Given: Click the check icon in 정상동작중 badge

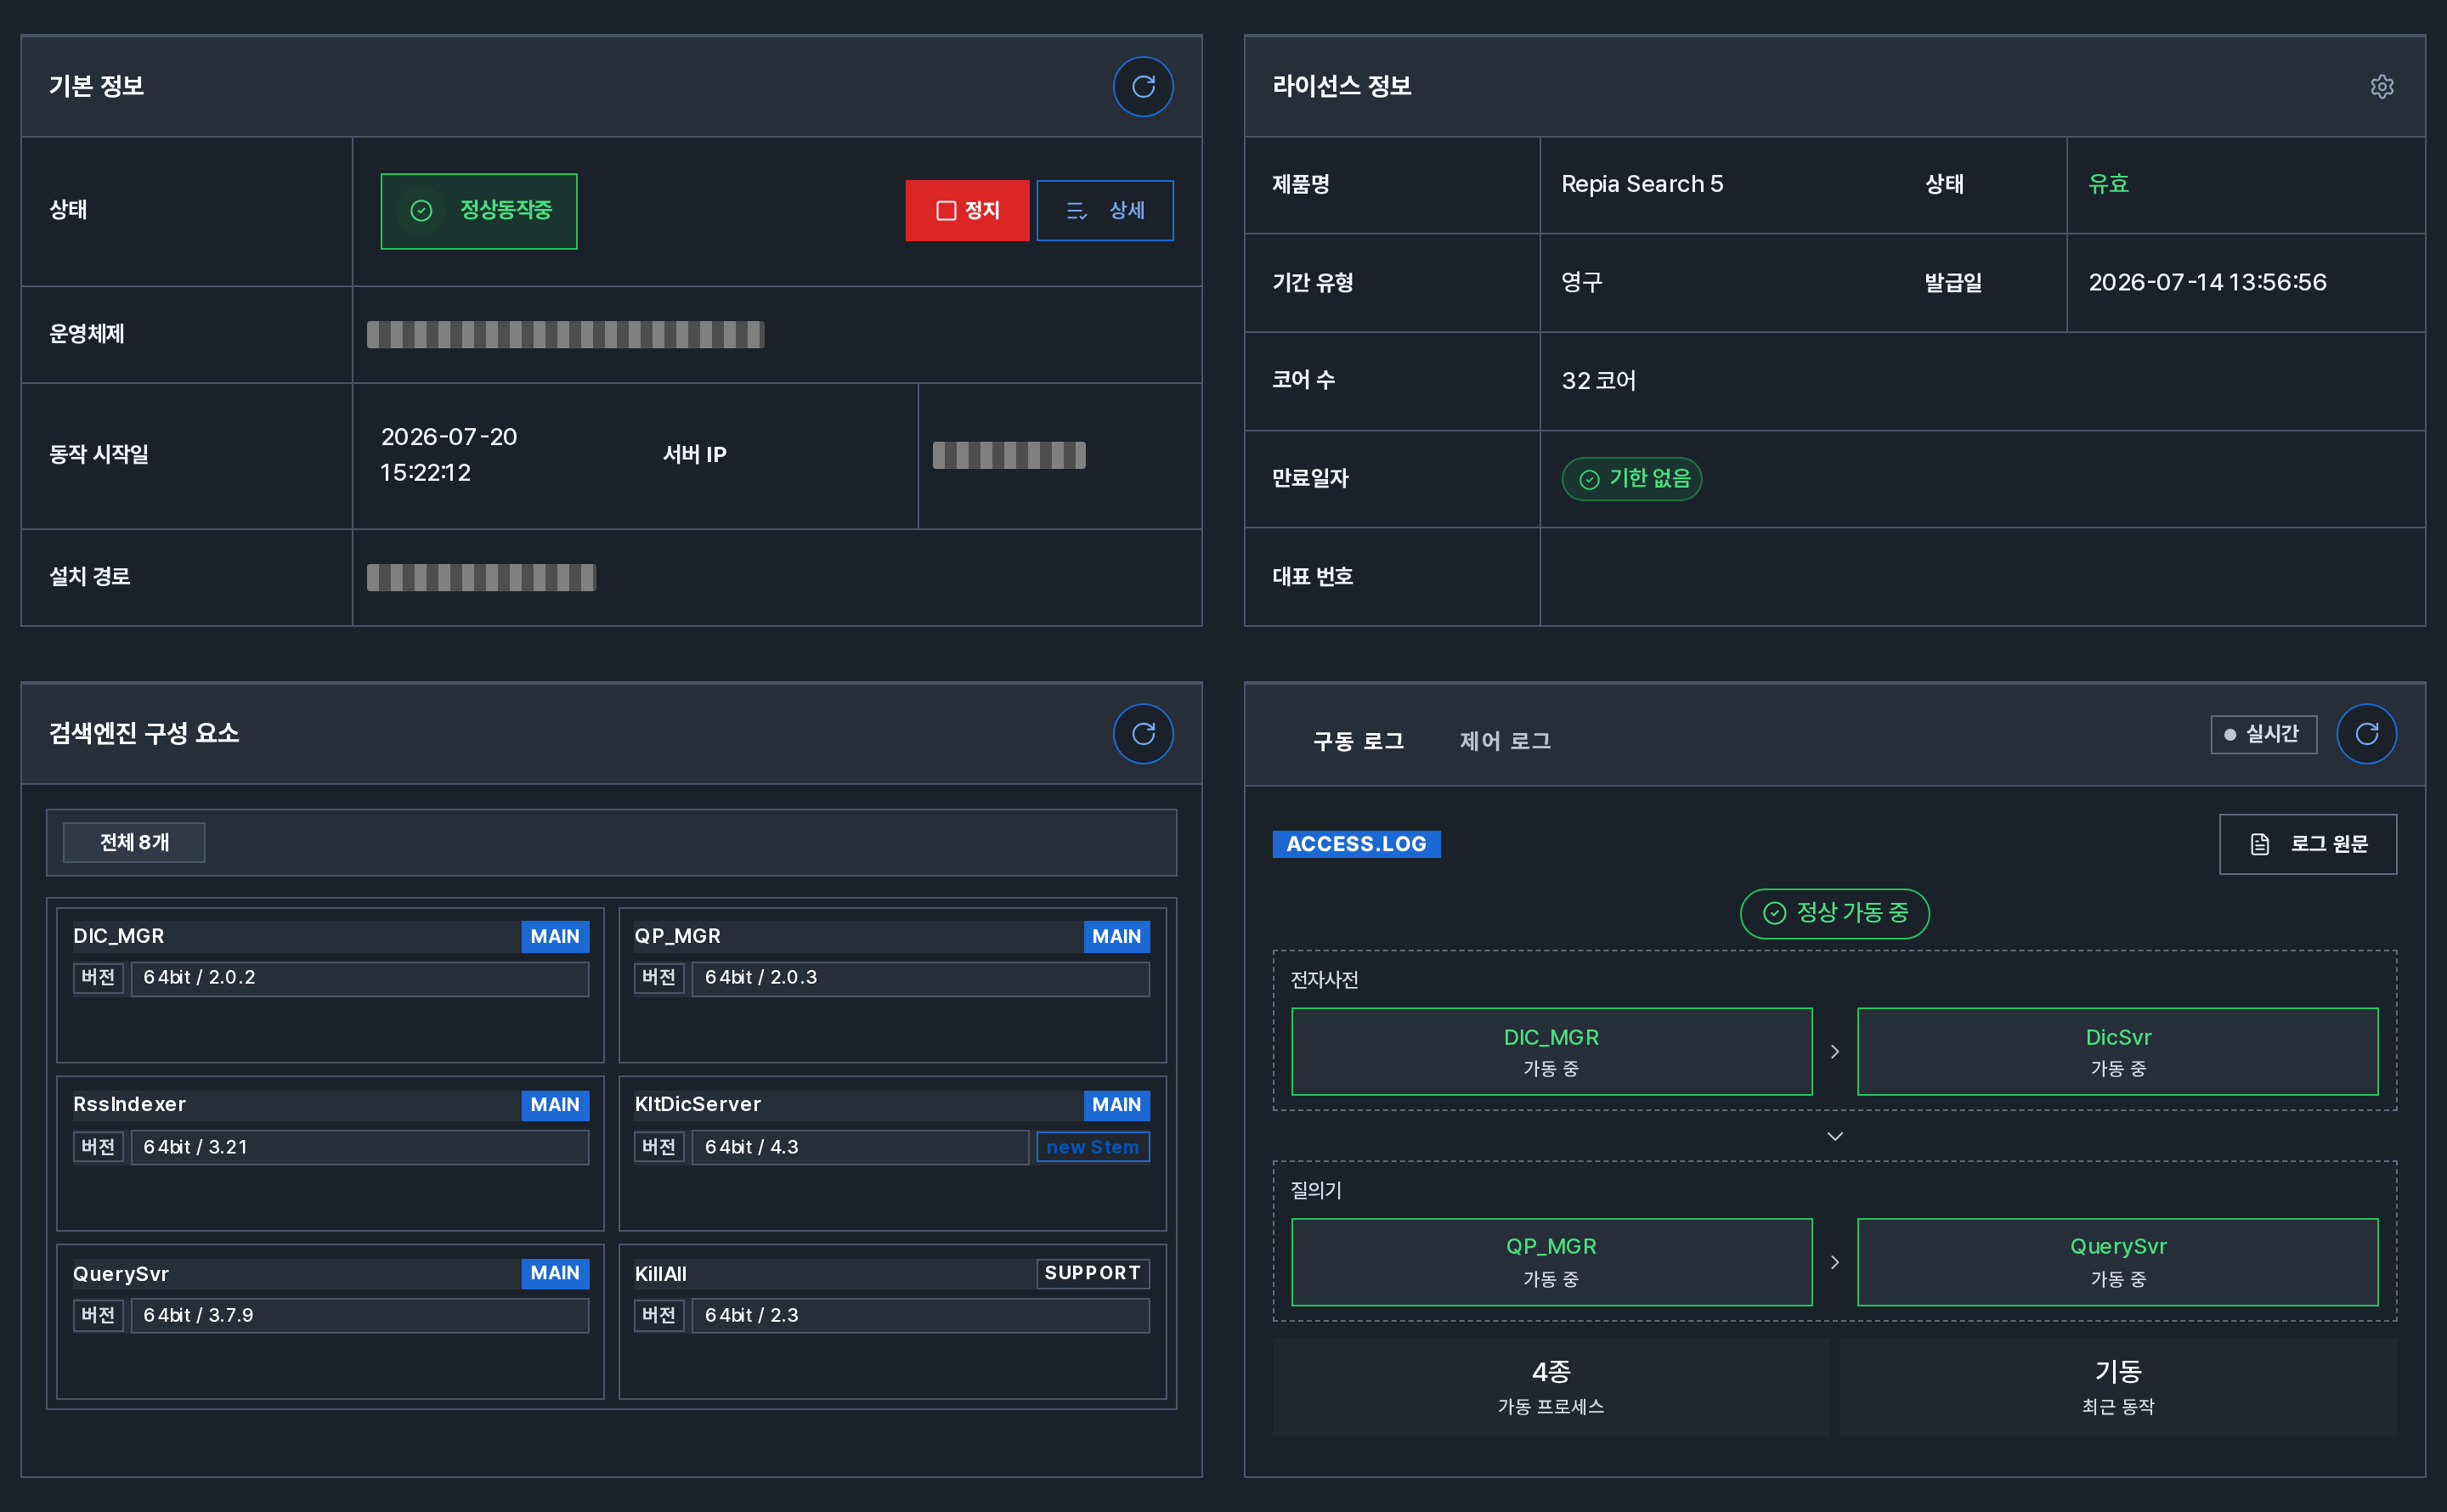Looking at the screenshot, I should pos(421,211).
